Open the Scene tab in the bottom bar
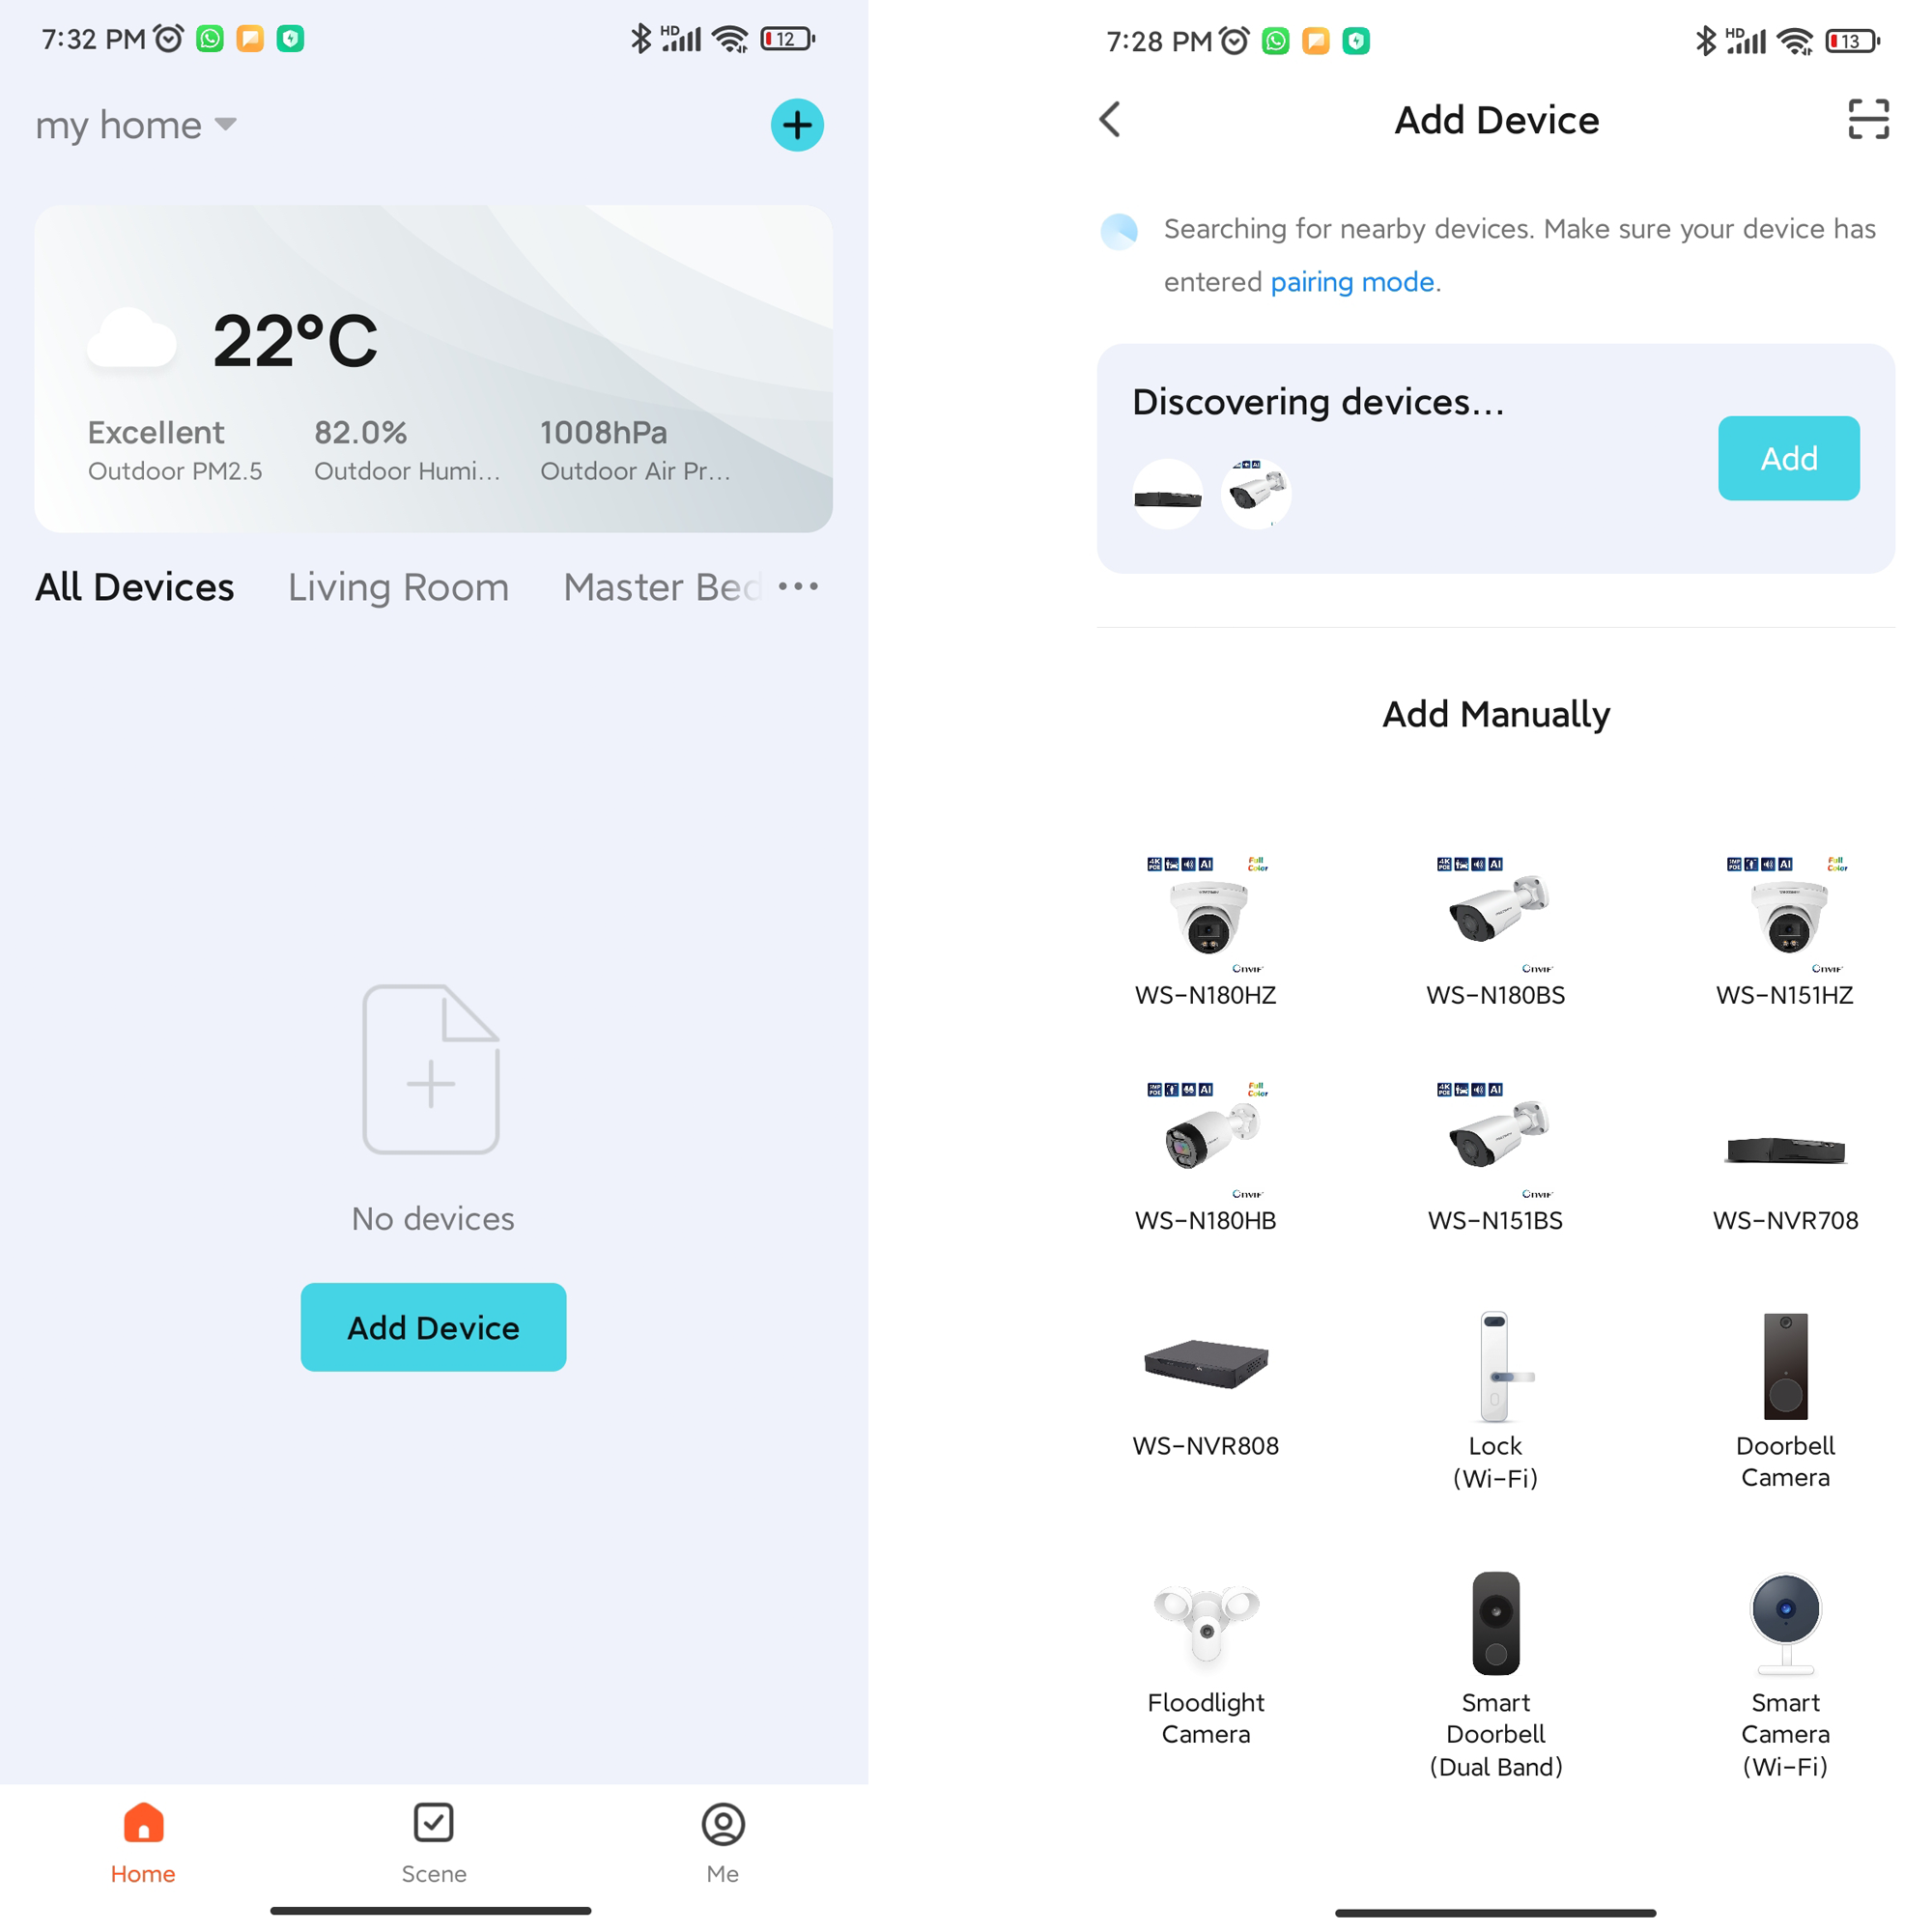This screenshot has width=1932, height=1932. 433,1843
